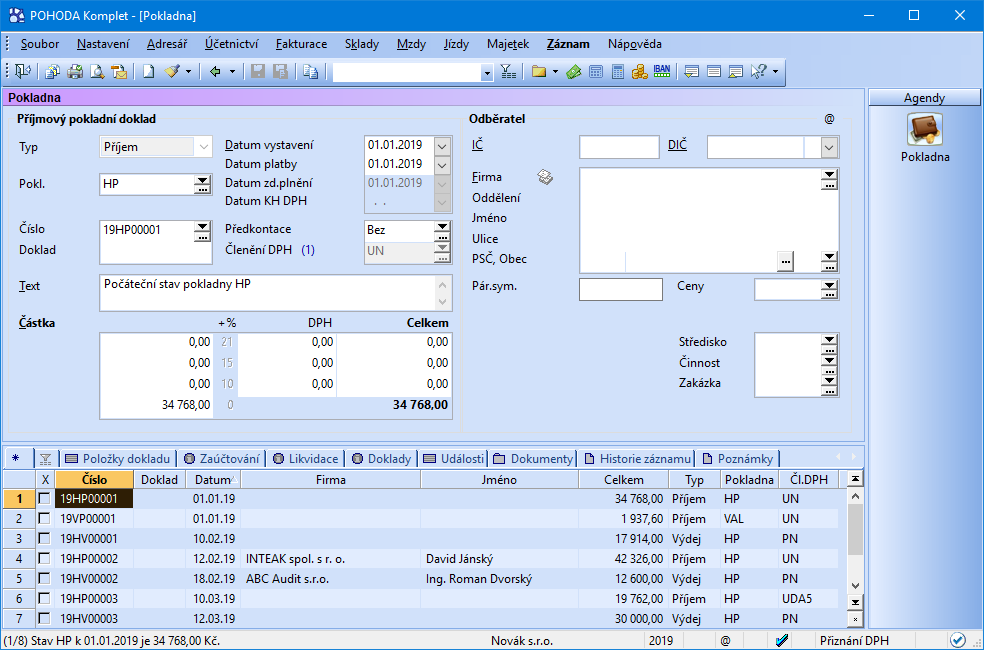
Task: Expand the DIČ dropdown arrow
Action: pos(829,147)
